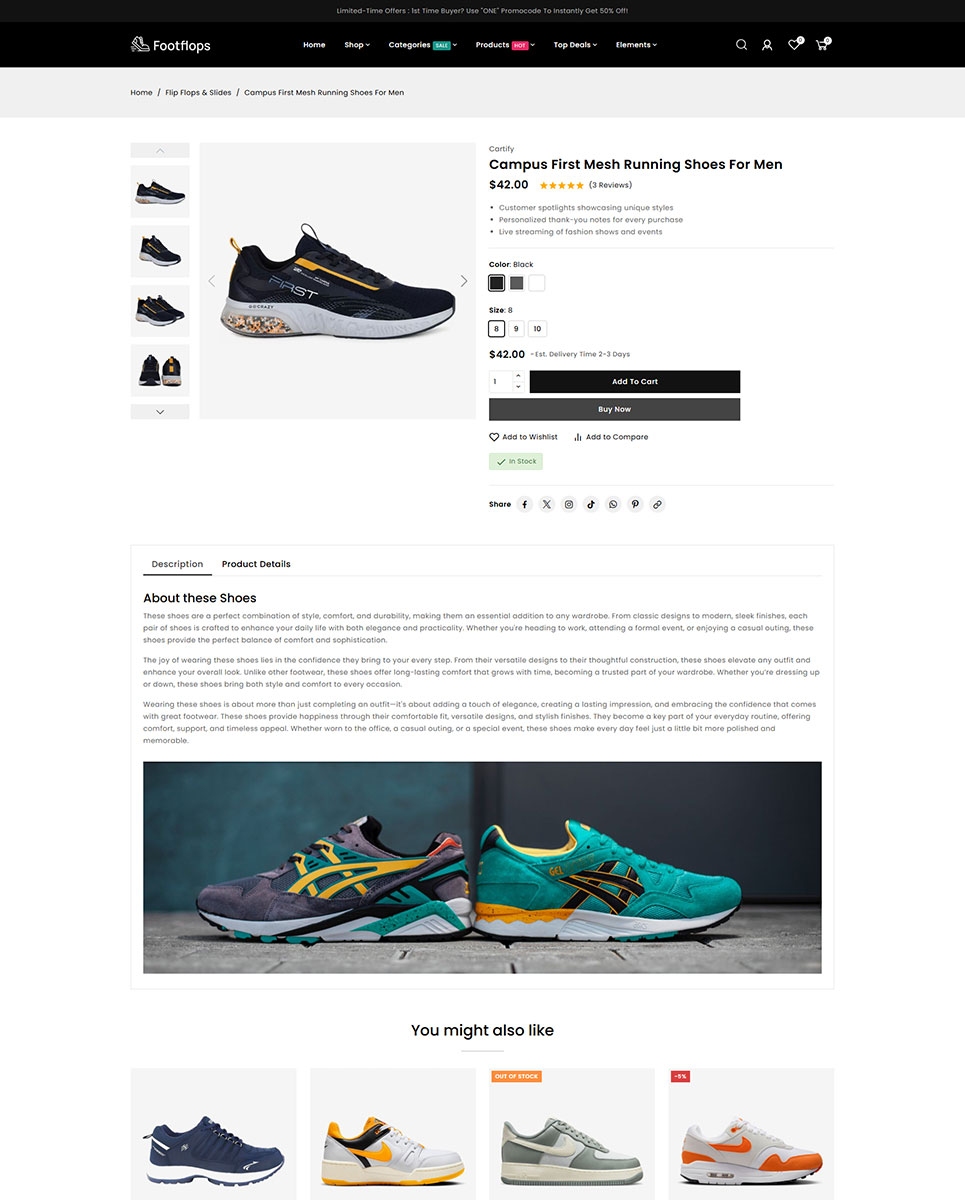Image resolution: width=965 pixels, height=1200 pixels.
Task: Select size 9 option
Action: click(x=516, y=329)
